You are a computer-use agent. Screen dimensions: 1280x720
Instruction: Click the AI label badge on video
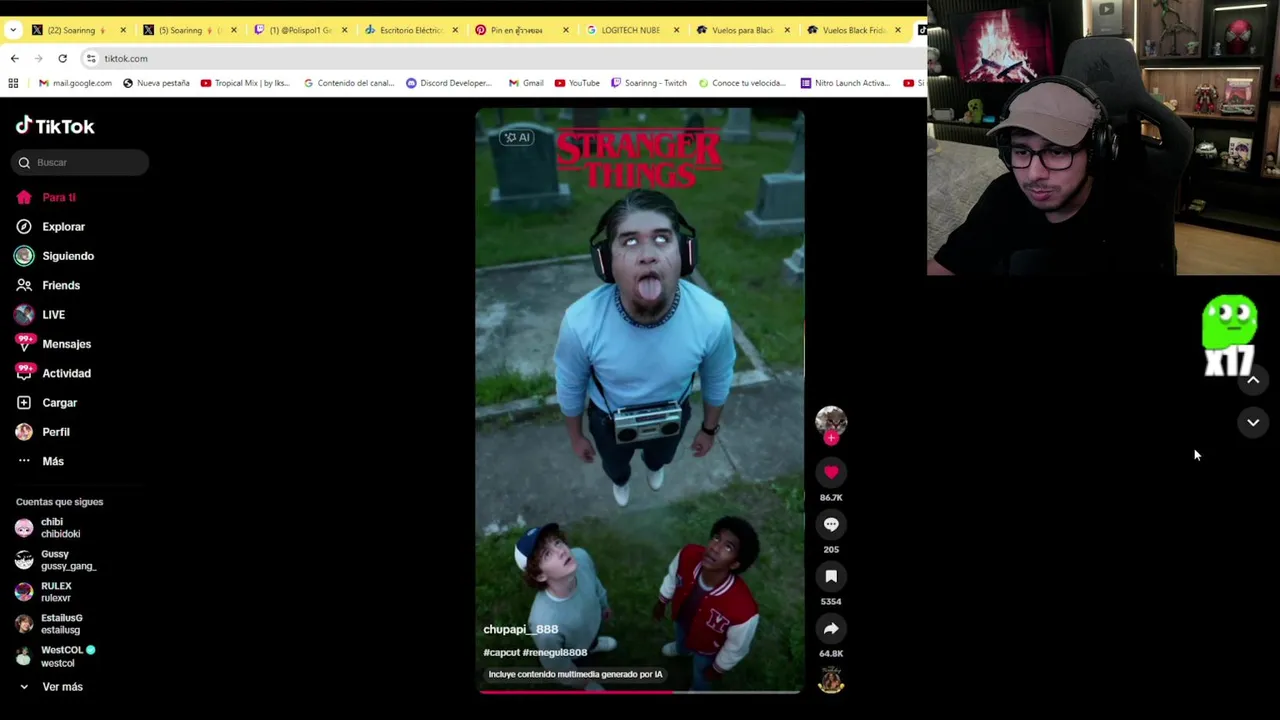(x=517, y=137)
